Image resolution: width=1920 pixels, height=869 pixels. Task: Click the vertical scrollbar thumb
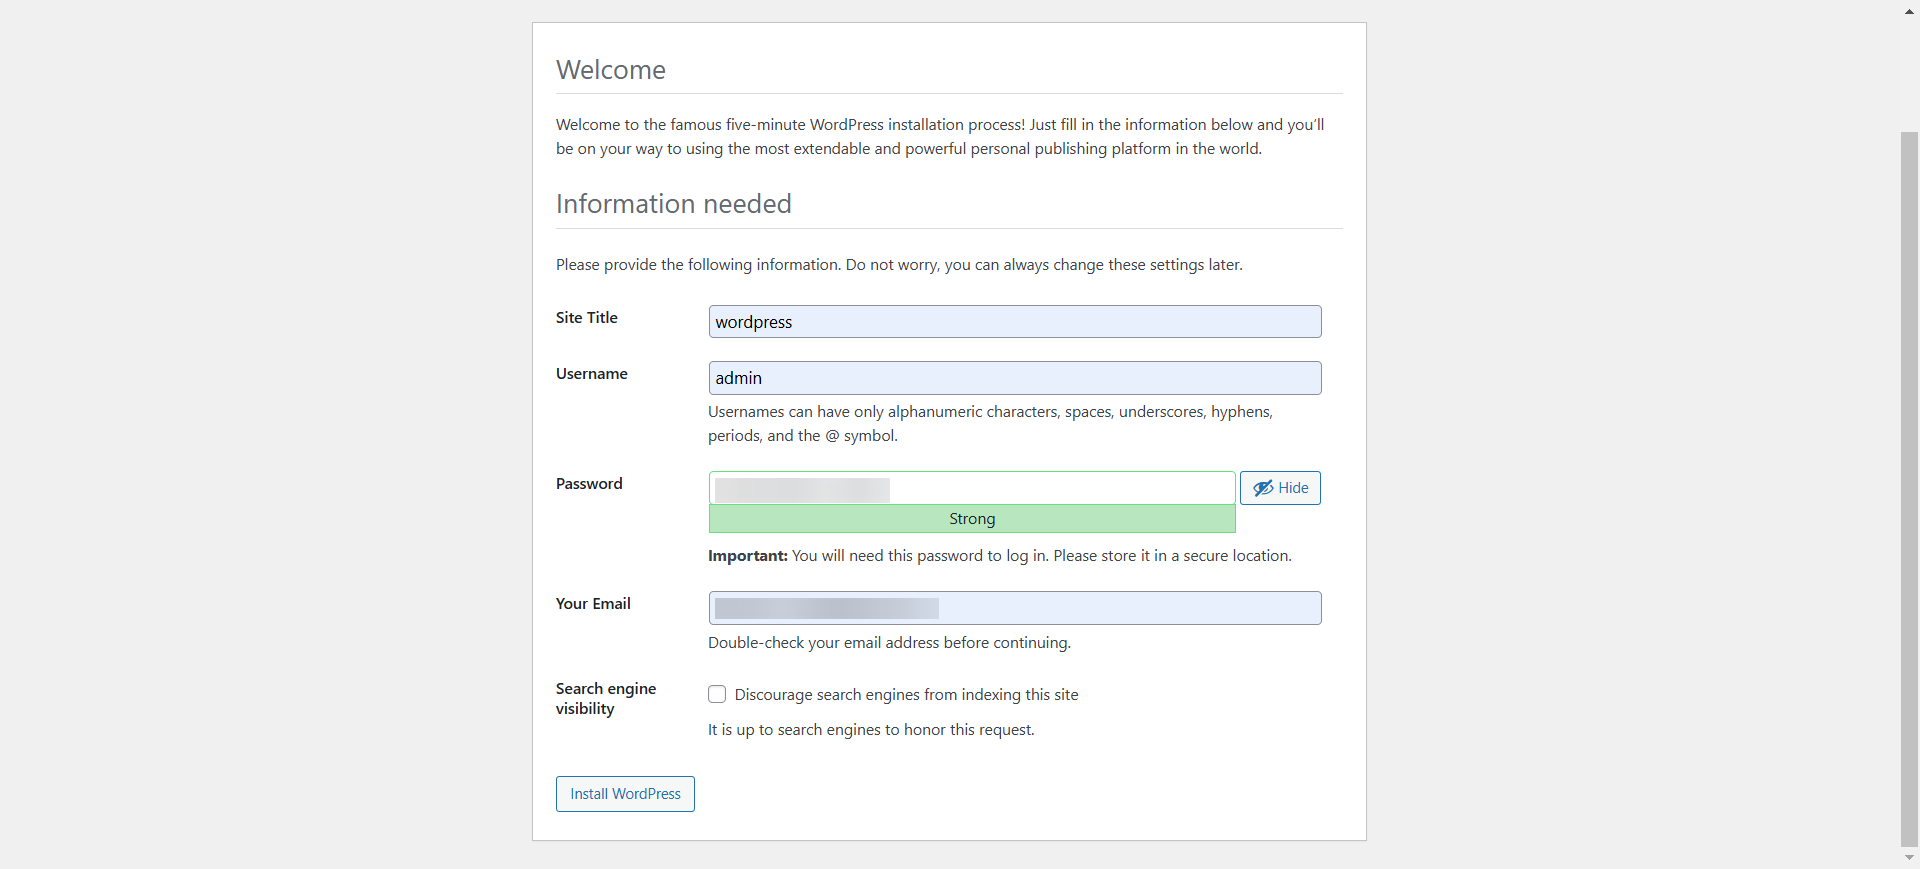[x=1909, y=488]
